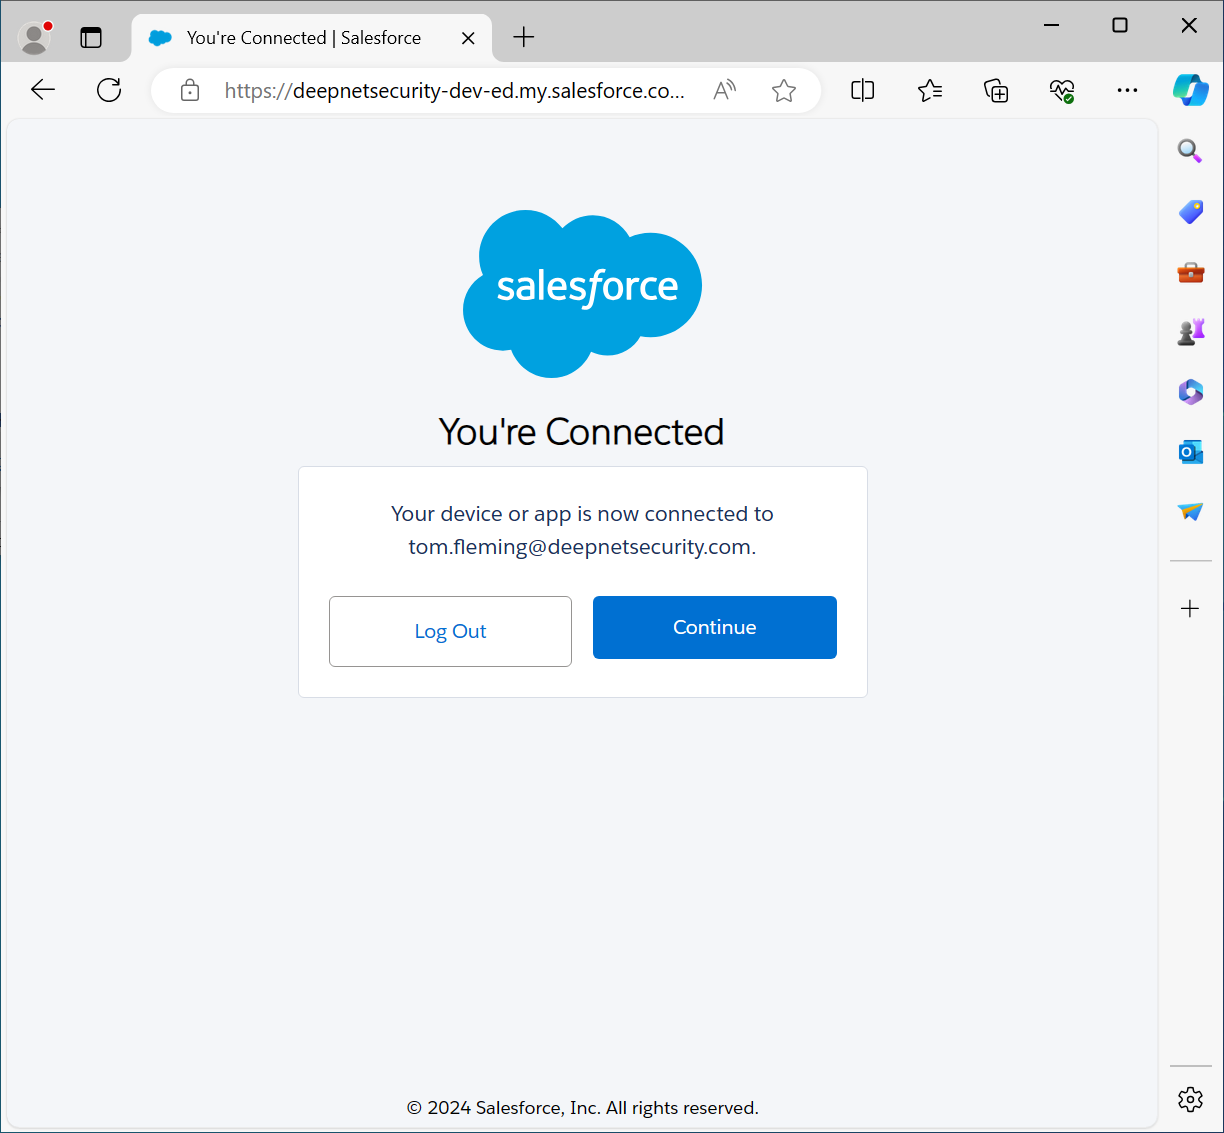Open the Collections panel
Viewport: 1224px width, 1133px height.
pos(996,91)
